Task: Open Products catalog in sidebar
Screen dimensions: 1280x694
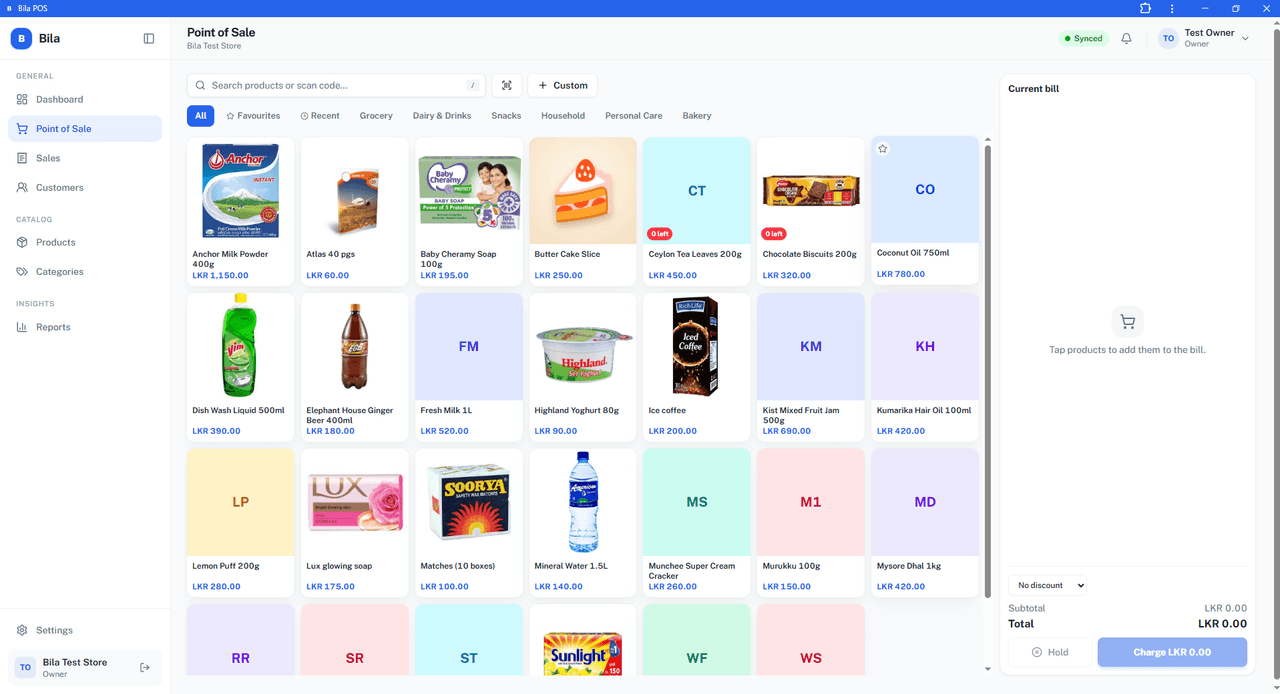Action: [85, 243]
